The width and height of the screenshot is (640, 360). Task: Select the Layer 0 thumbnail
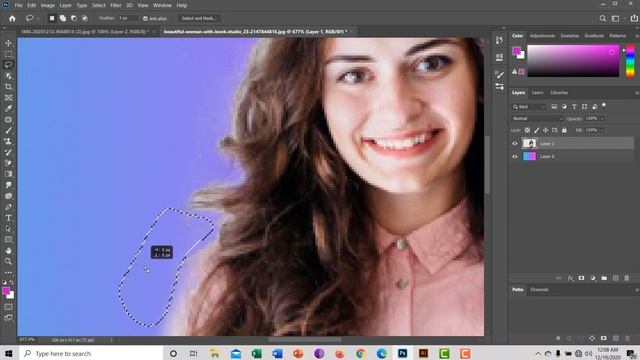pyautogui.click(x=529, y=156)
